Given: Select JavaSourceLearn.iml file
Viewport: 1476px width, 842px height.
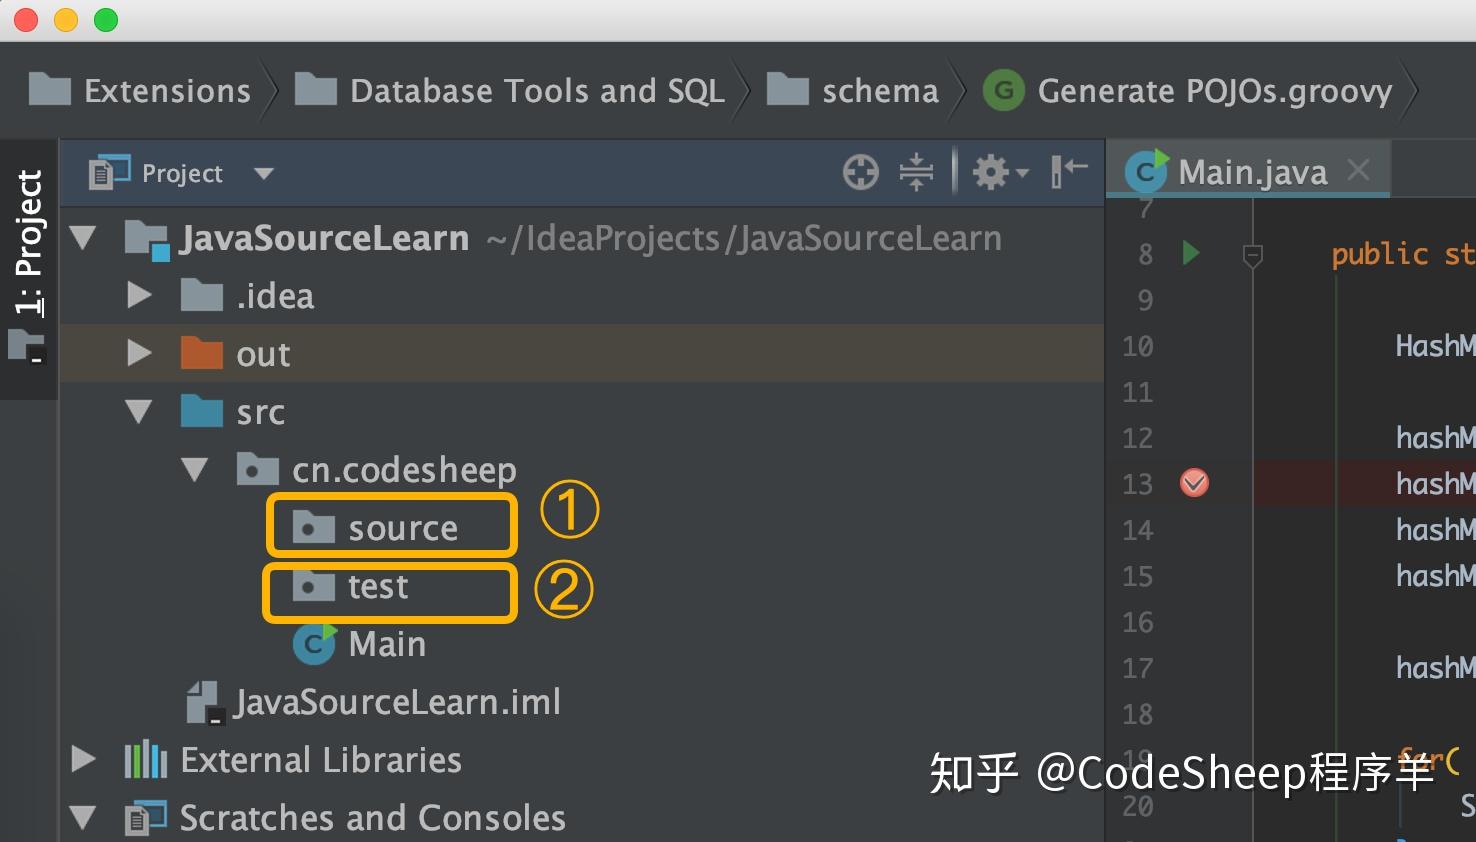Looking at the screenshot, I should [x=396, y=702].
